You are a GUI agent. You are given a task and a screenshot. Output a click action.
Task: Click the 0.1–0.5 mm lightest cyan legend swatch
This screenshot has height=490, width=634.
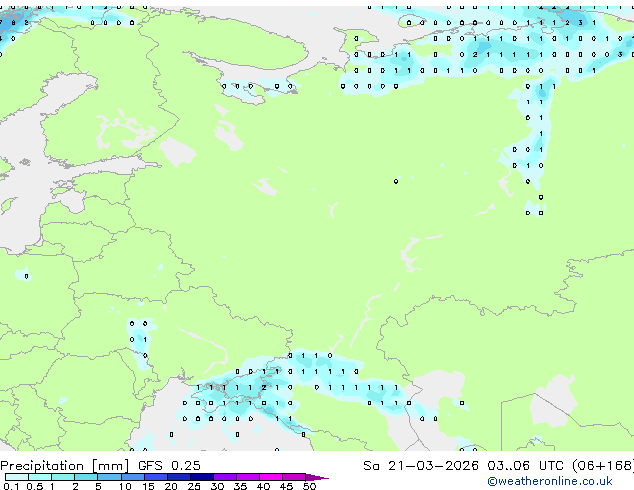(x=17, y=477)
